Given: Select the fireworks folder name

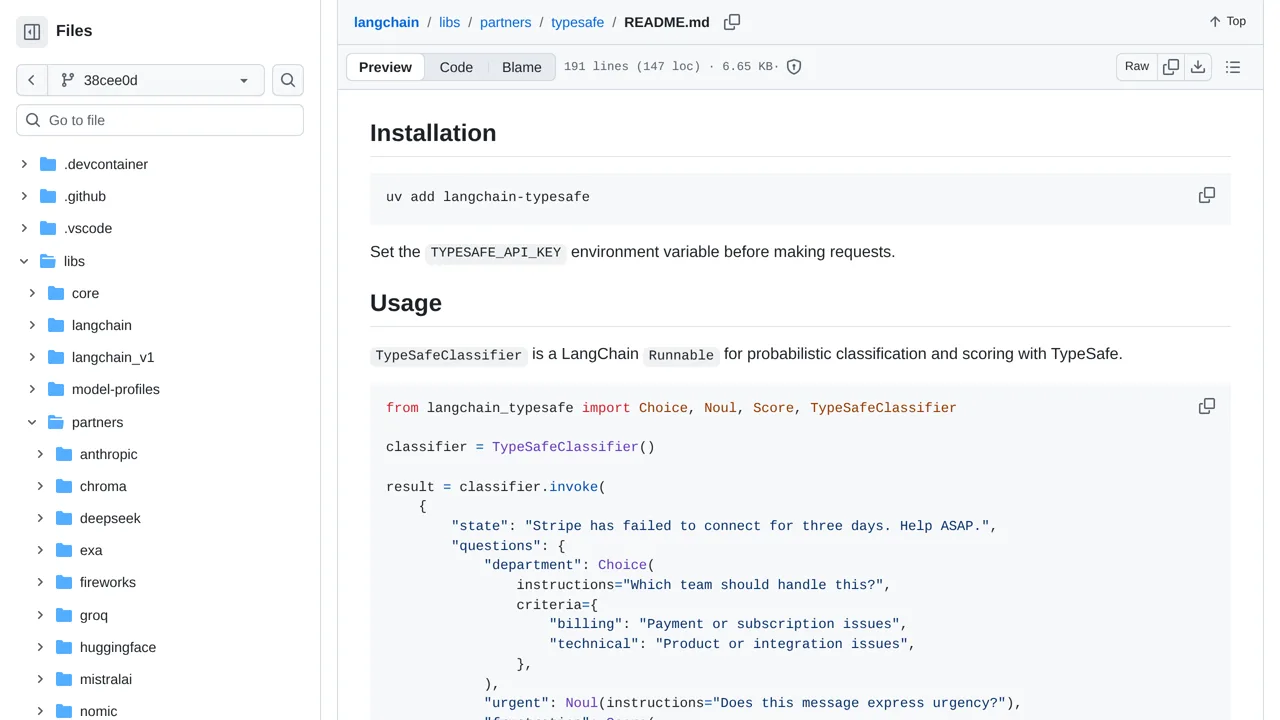Looking at the screenshot, I should coord(108,582).
